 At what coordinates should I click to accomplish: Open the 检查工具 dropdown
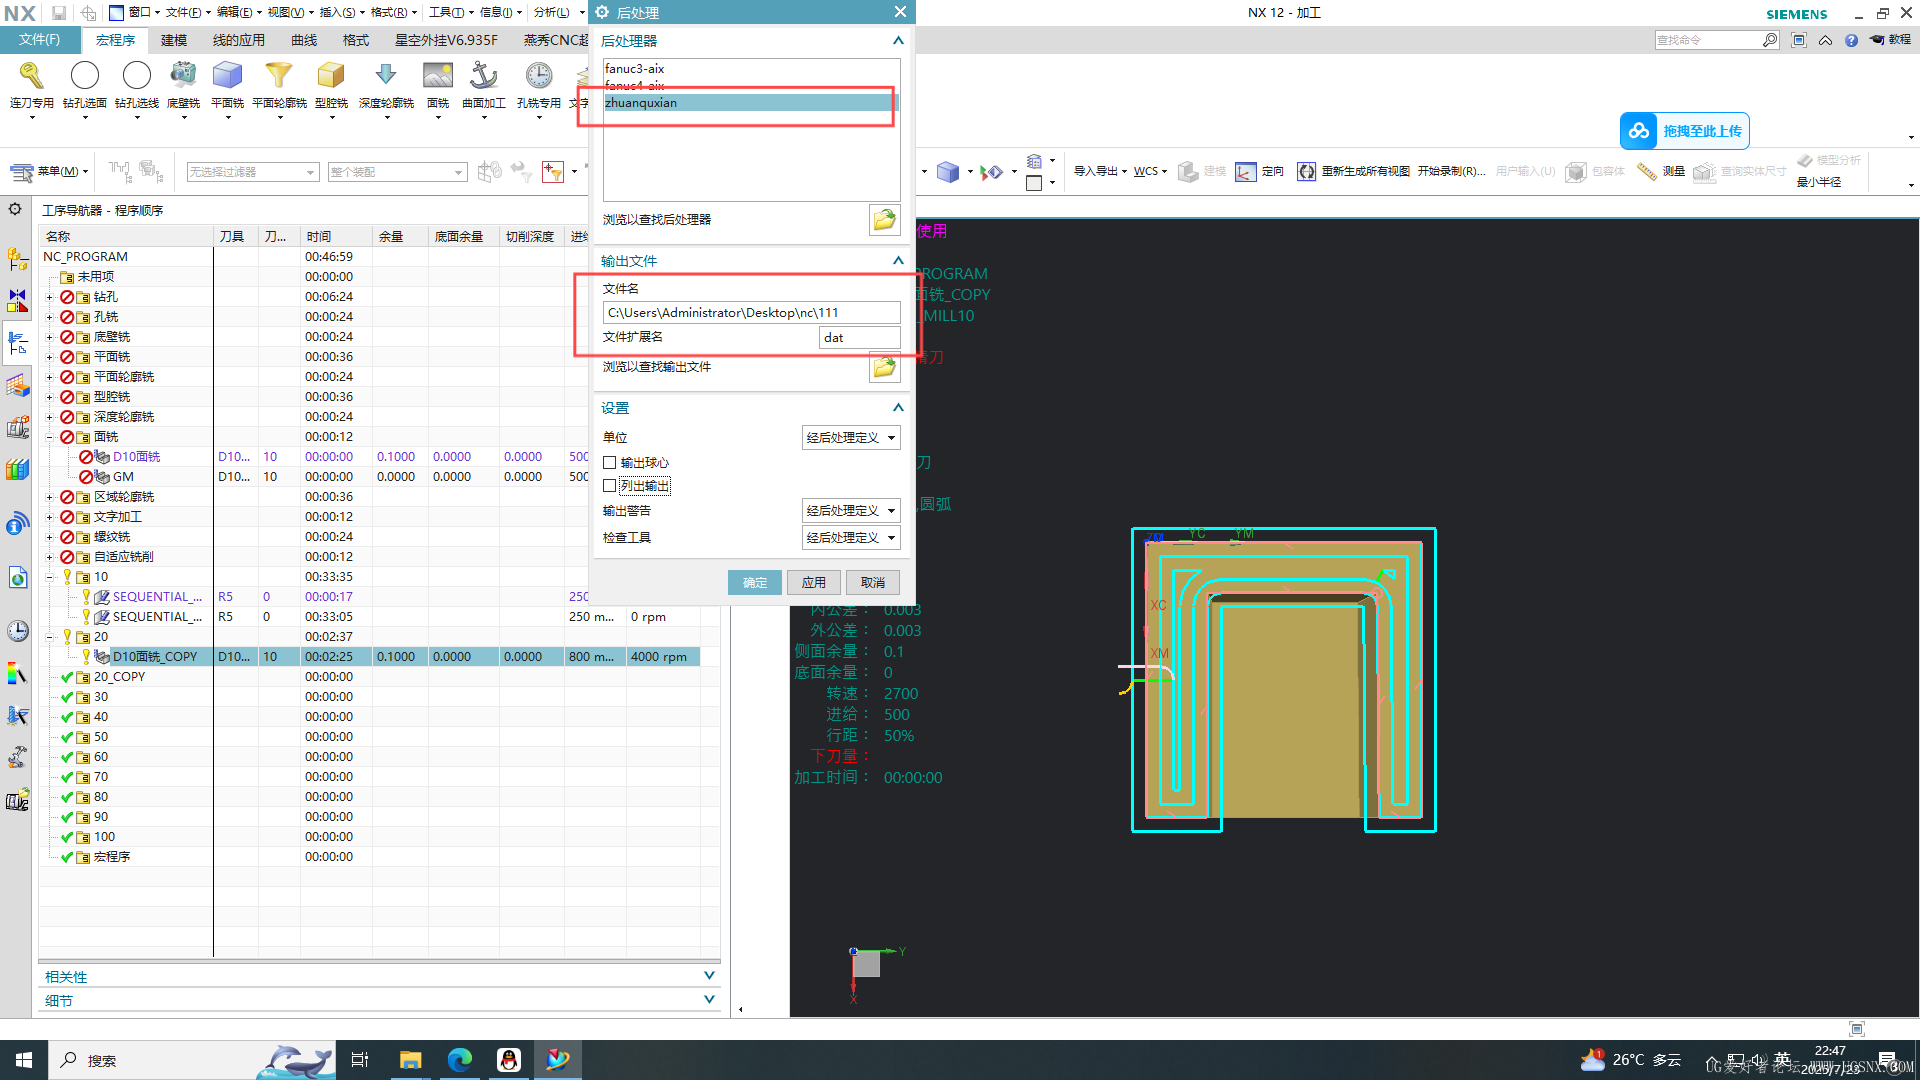[x=851, y=538]
